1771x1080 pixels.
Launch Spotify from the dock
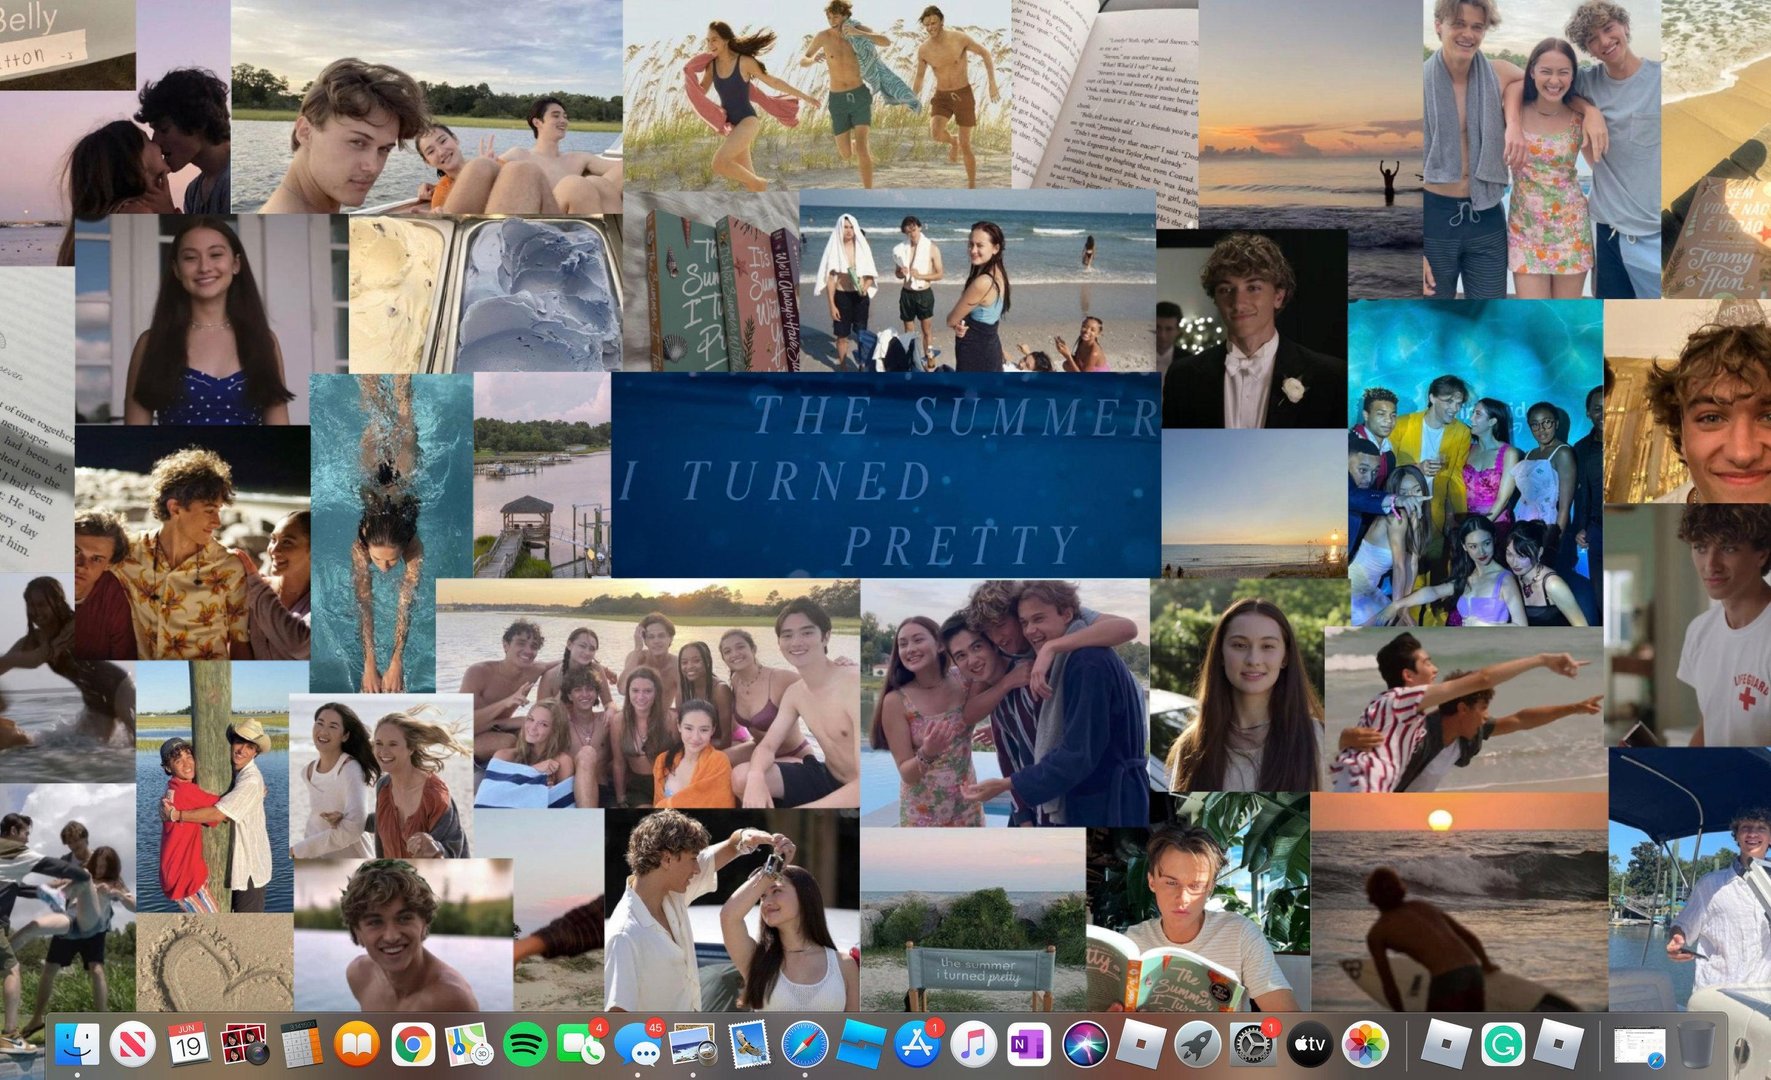525,1046
